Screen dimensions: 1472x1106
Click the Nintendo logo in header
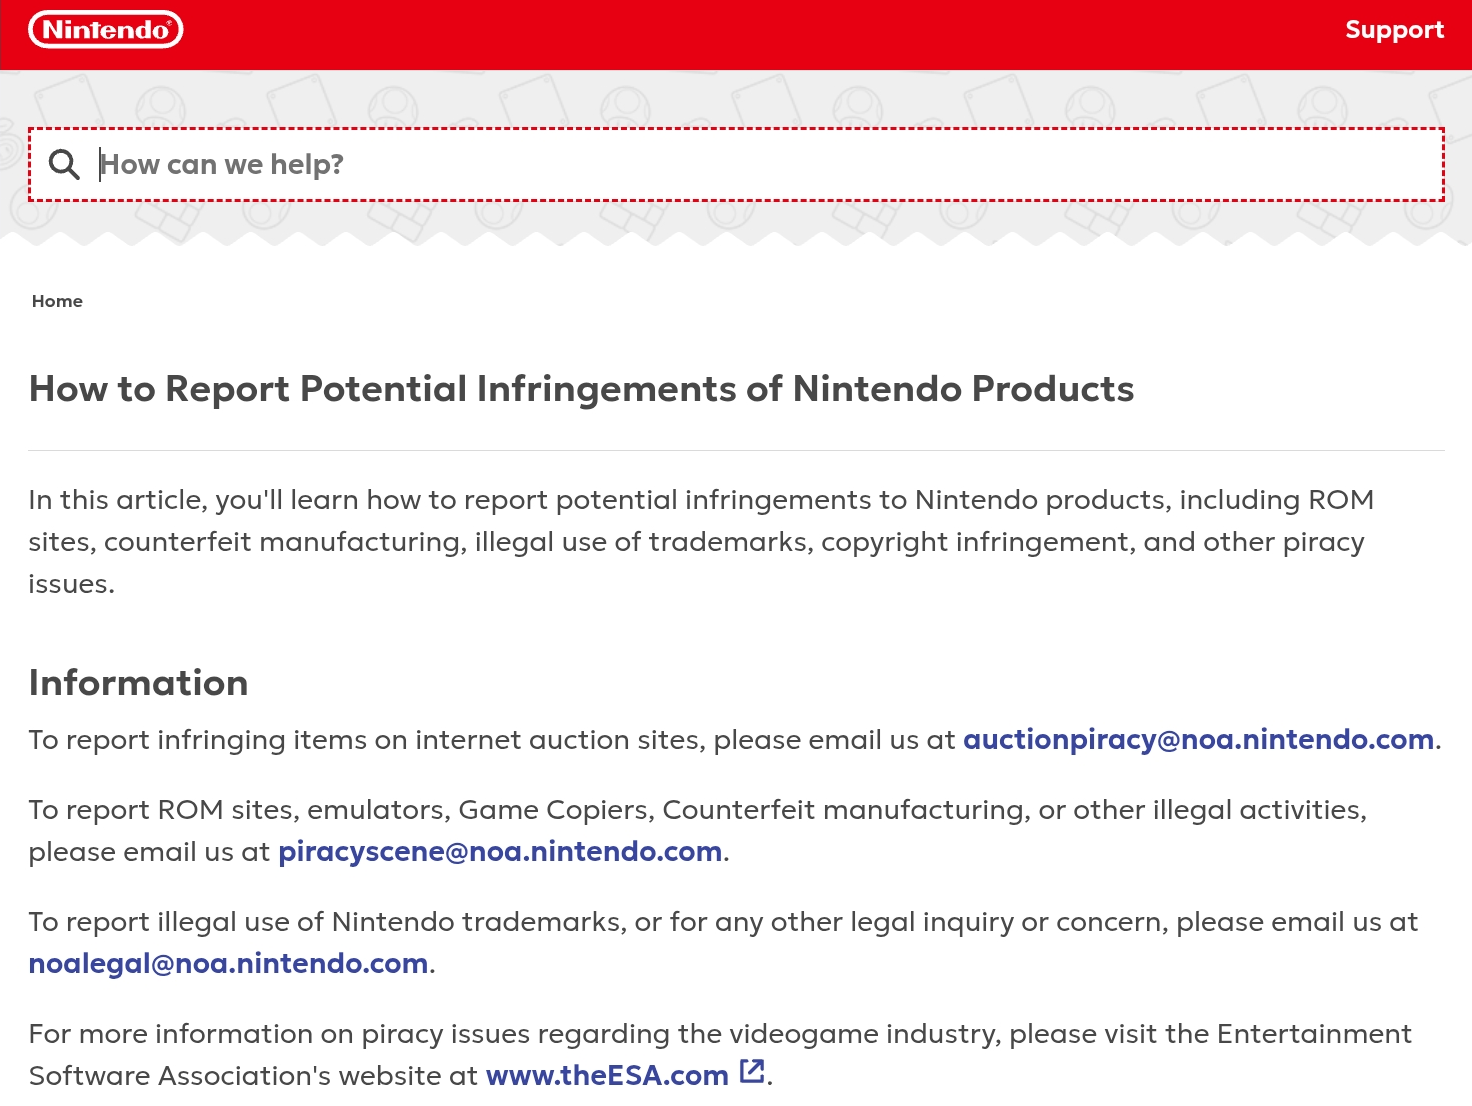coord(106,30)
